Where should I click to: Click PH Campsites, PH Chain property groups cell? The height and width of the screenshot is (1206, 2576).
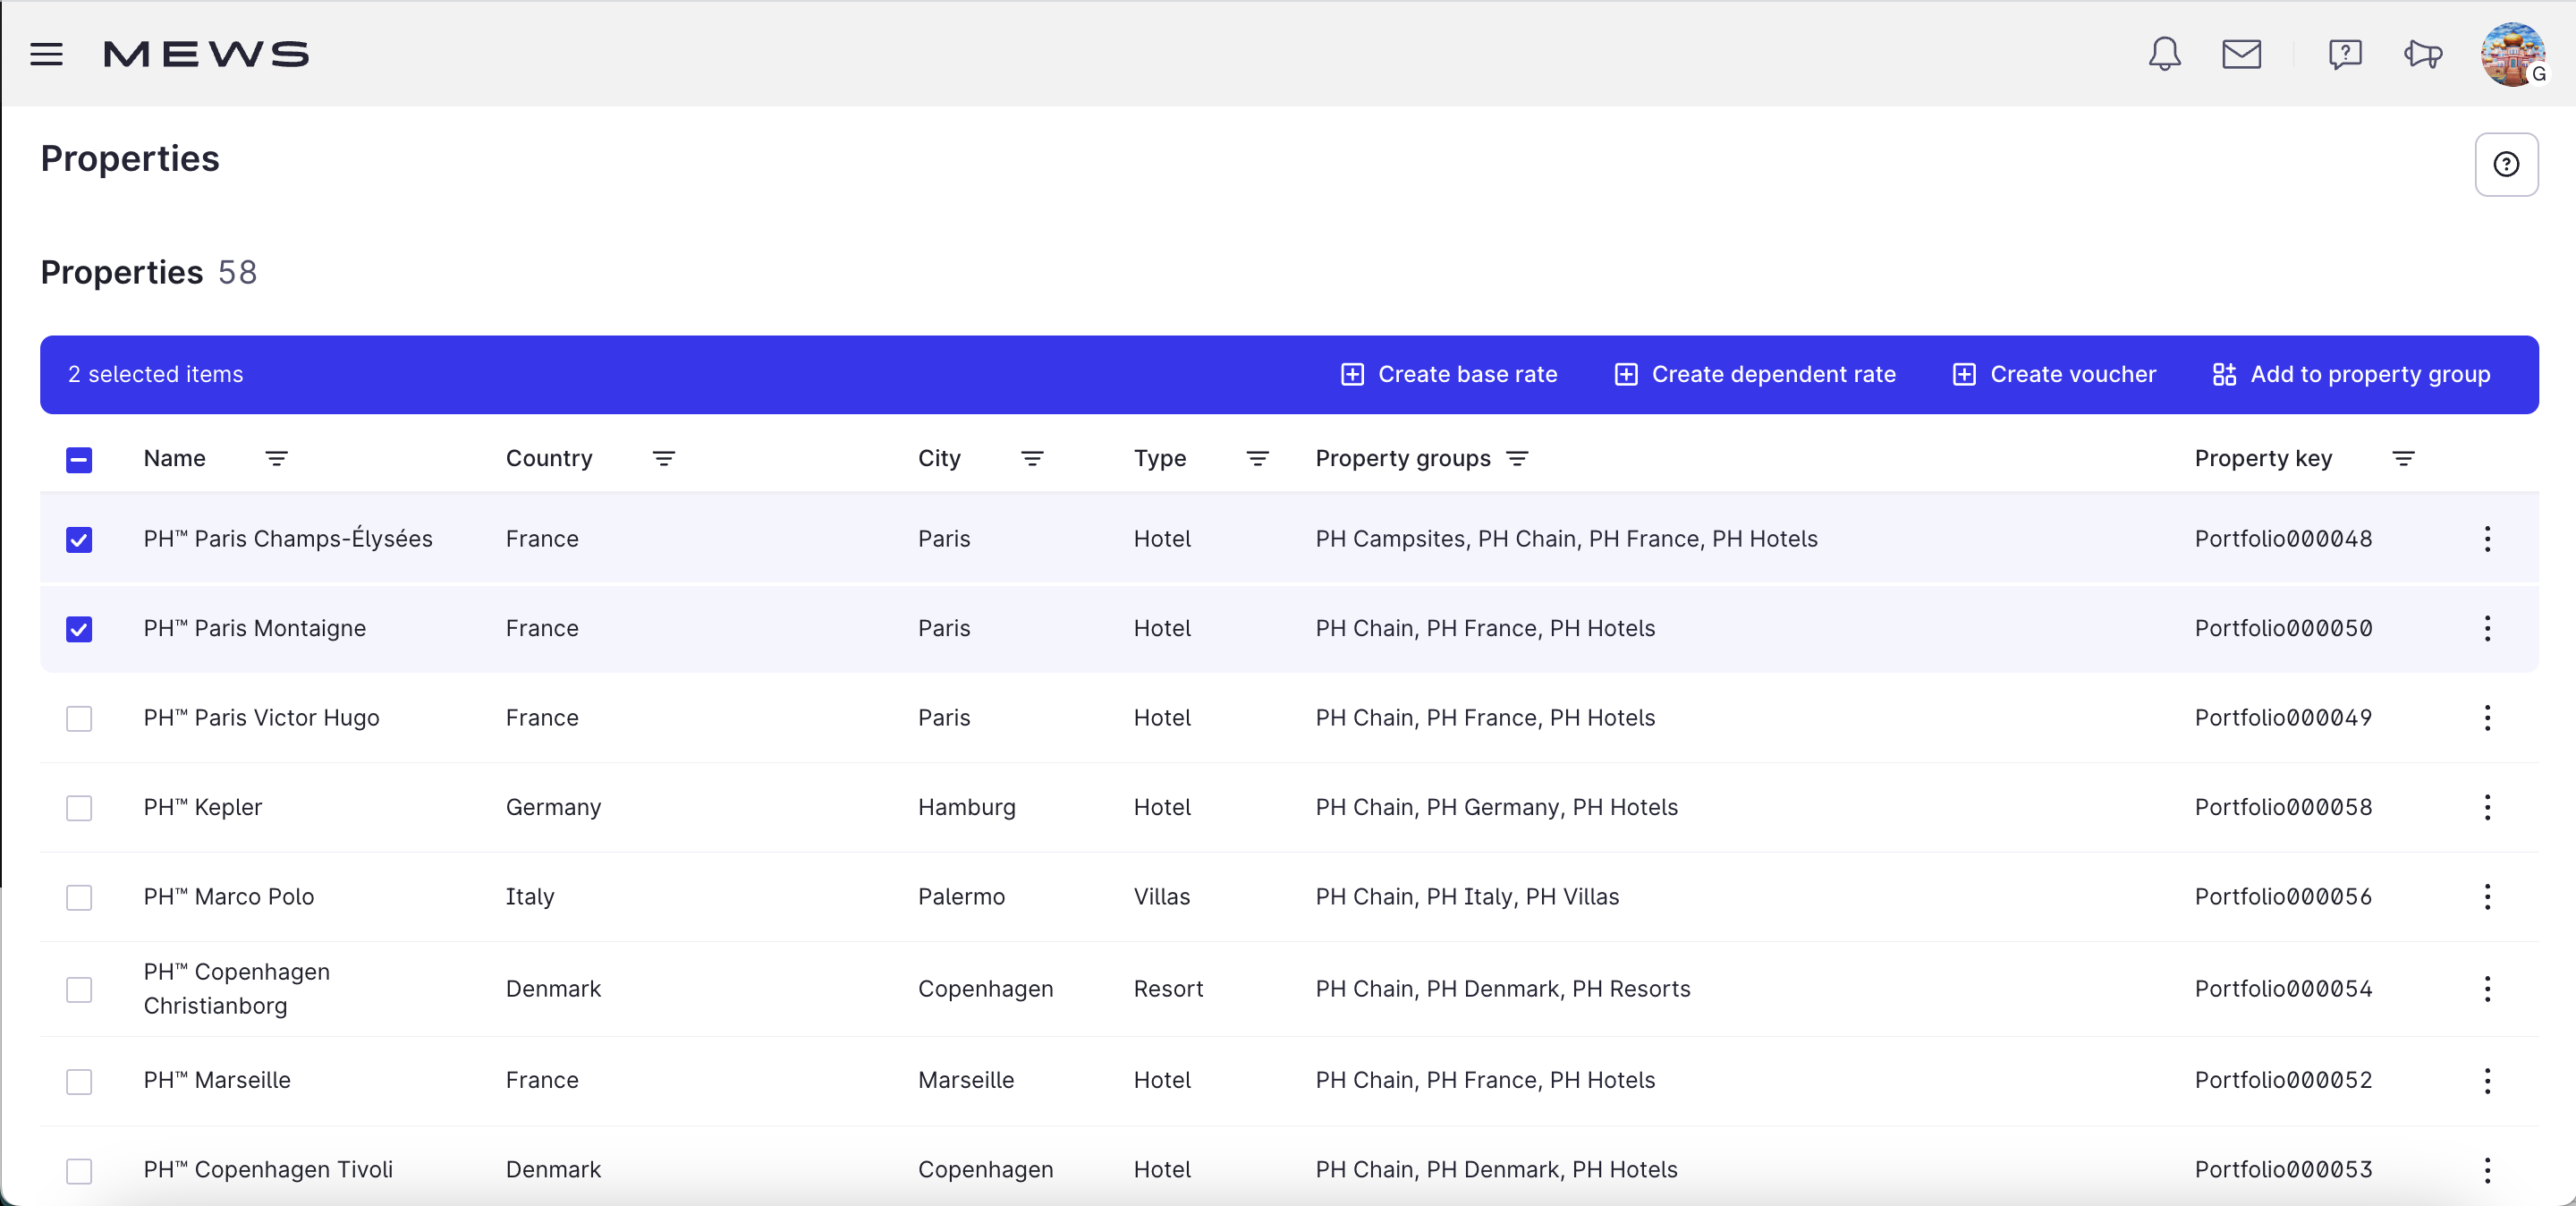[1566, 539]
